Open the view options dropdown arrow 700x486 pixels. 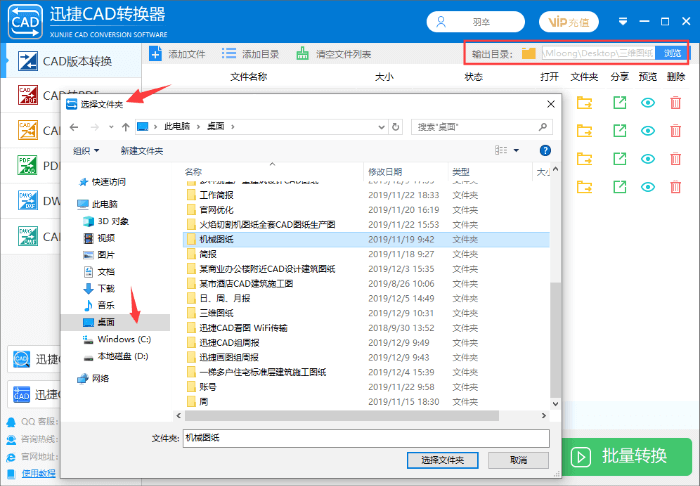pyautogui.click(x=516, y=150)
